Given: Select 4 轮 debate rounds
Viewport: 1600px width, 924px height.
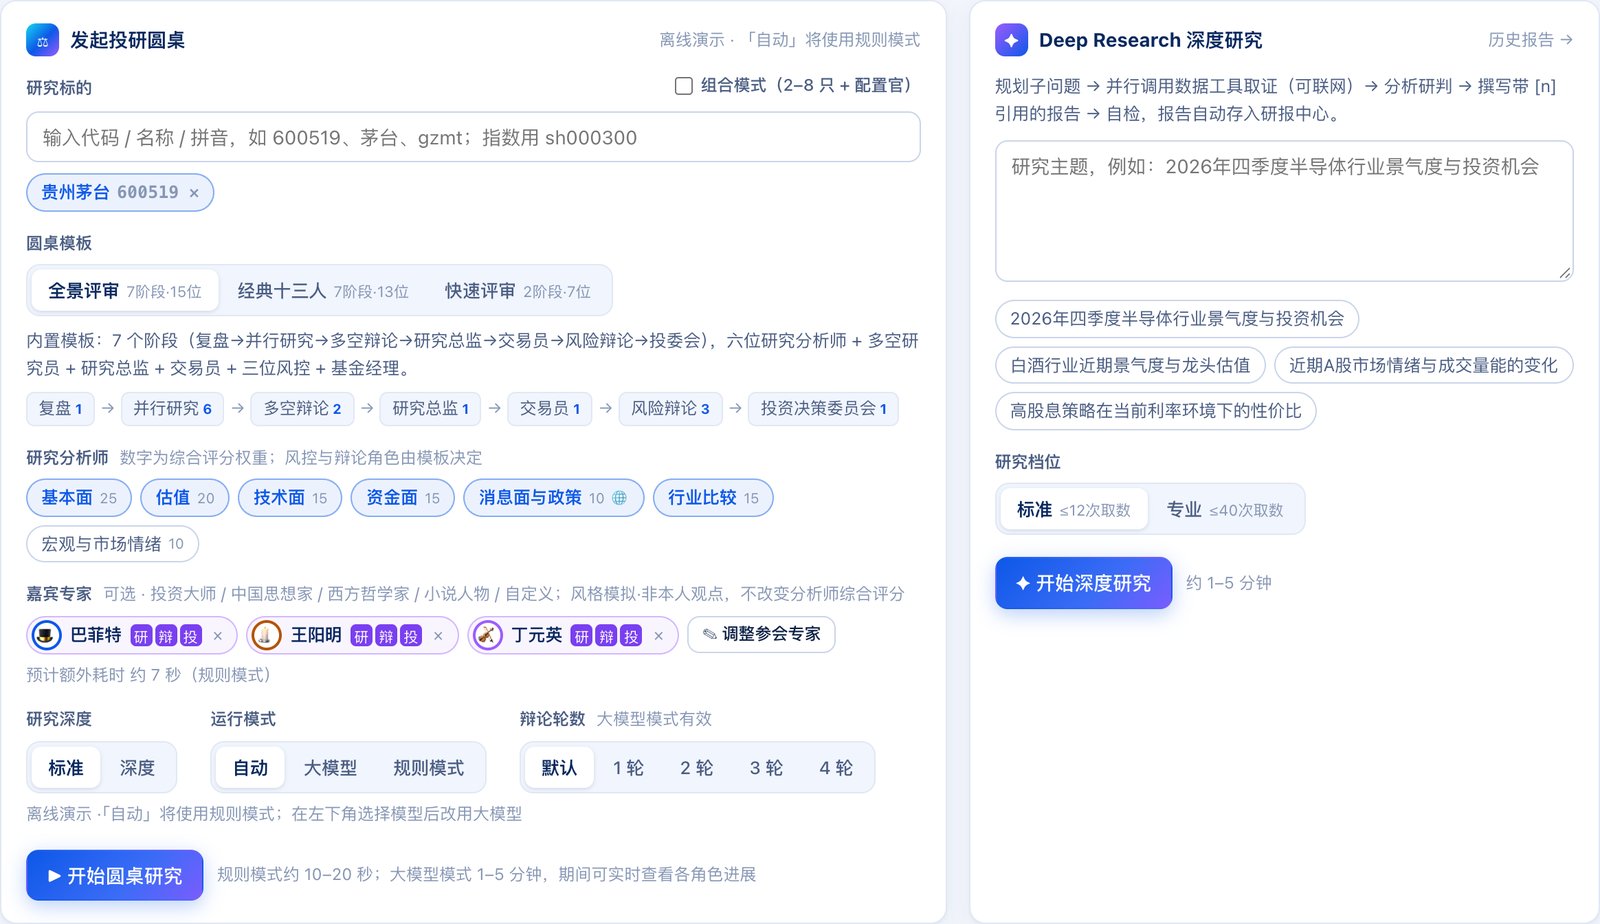Looking at the screenshot, I should click(836, 768).
